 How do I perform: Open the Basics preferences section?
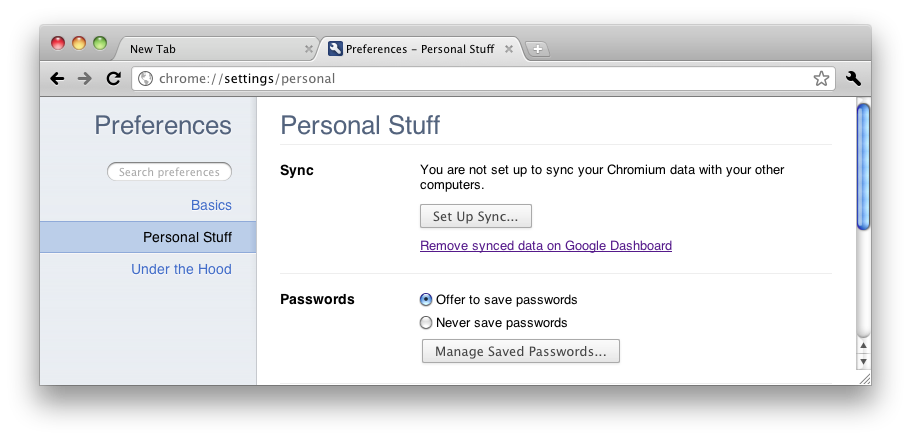[211, 205]
